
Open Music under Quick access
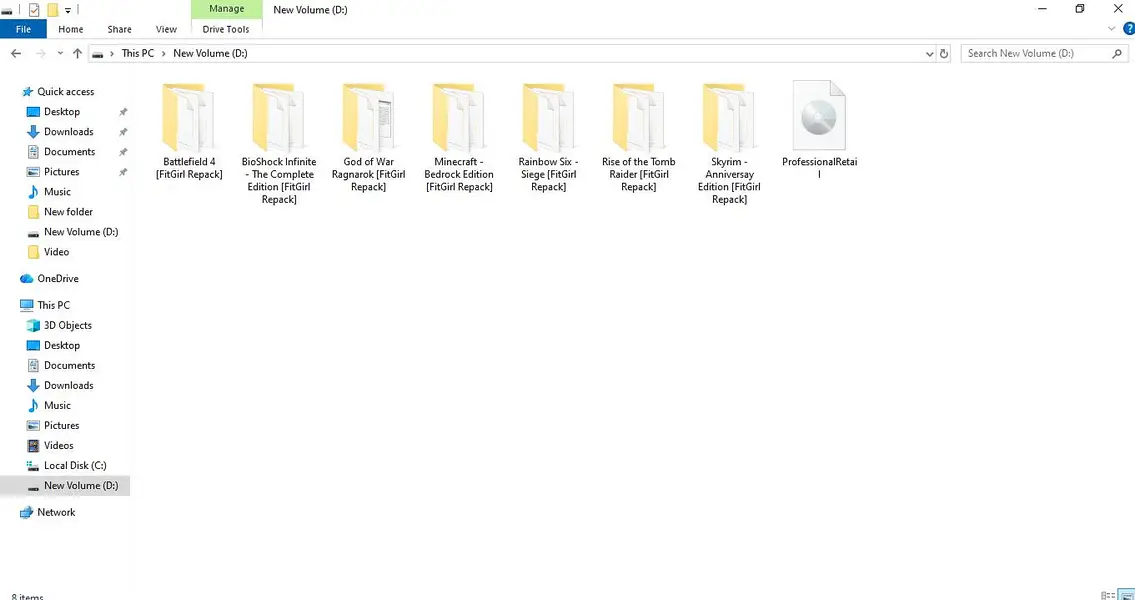coord(57,192)
